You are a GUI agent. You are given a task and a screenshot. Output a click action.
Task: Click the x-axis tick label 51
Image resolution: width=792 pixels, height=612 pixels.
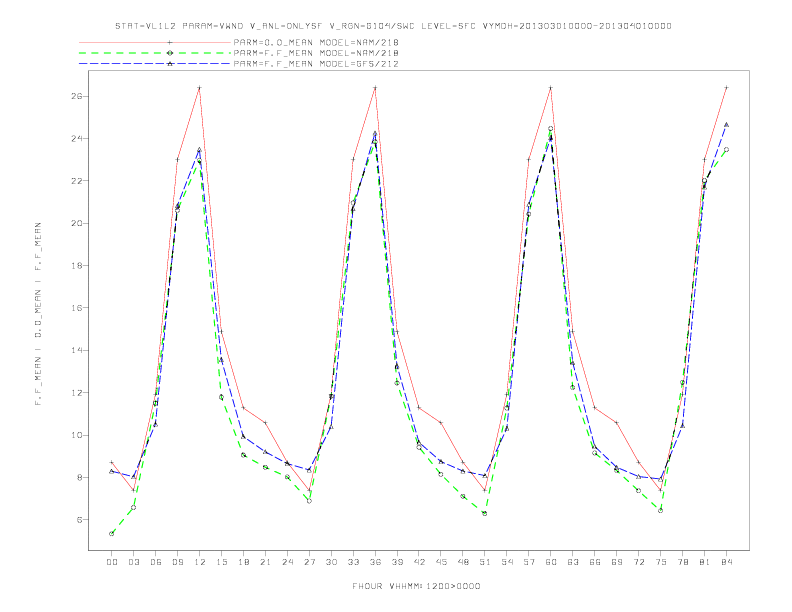[485, 562]
